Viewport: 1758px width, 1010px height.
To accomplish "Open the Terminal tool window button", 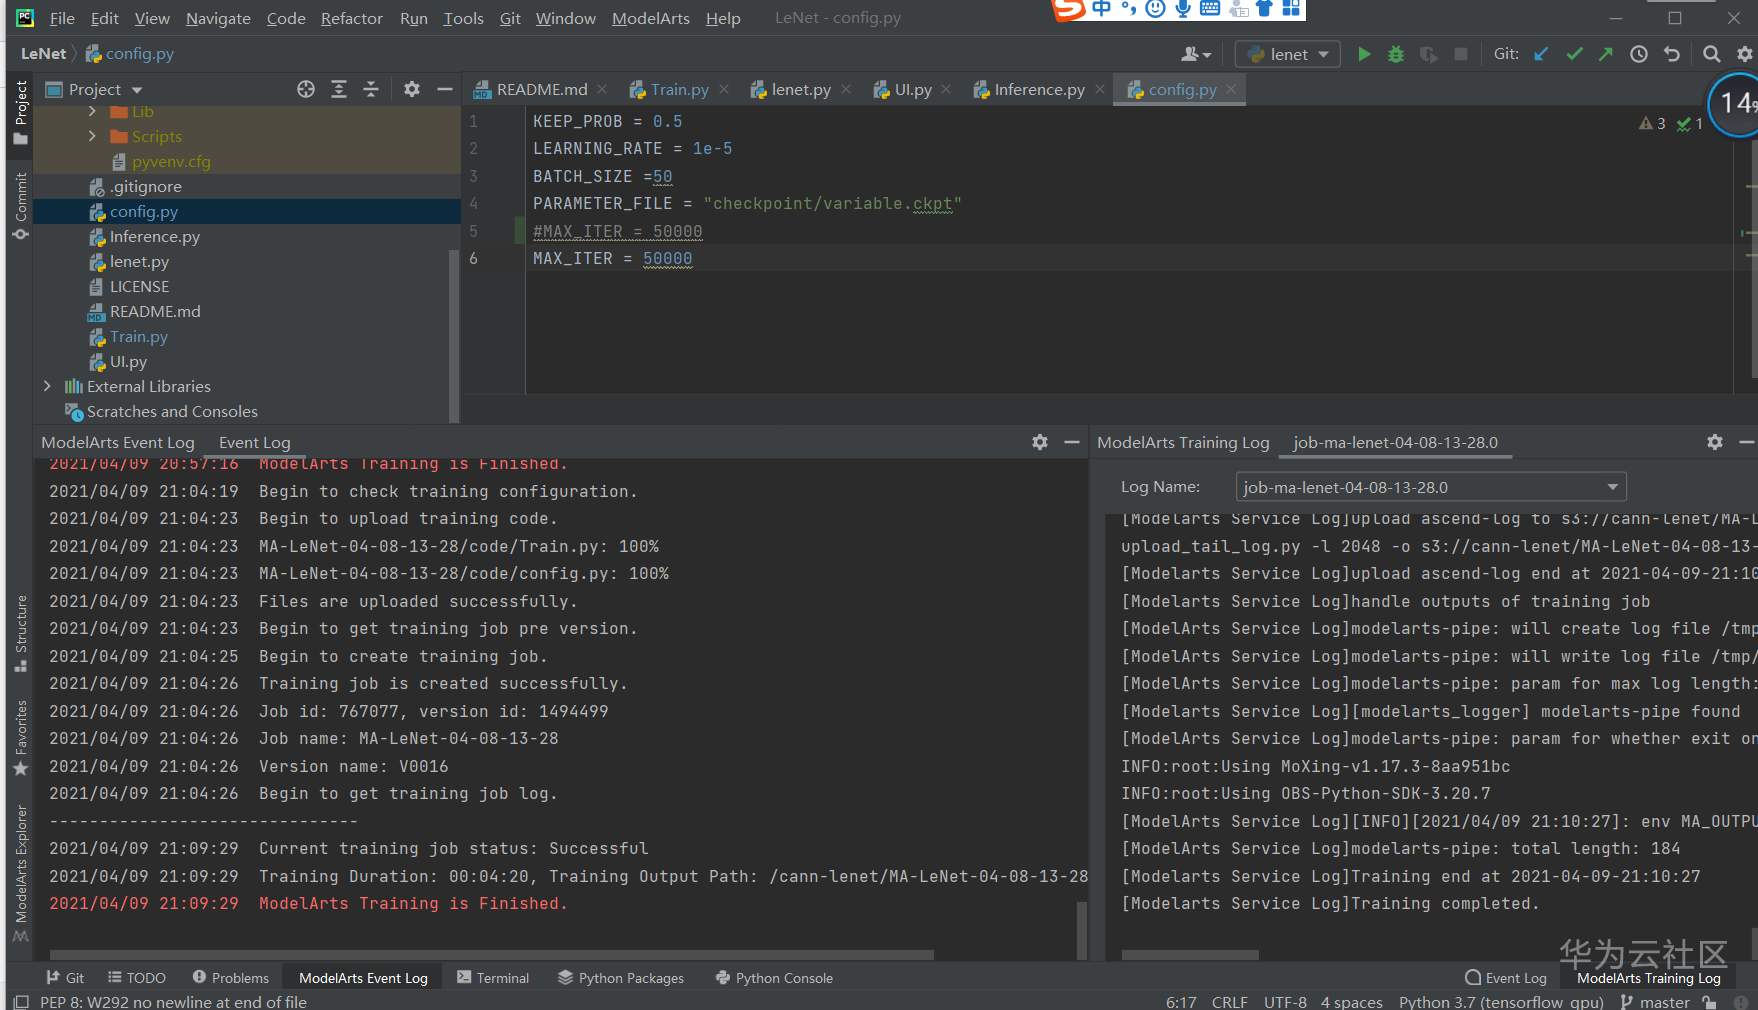I will 493,978.
